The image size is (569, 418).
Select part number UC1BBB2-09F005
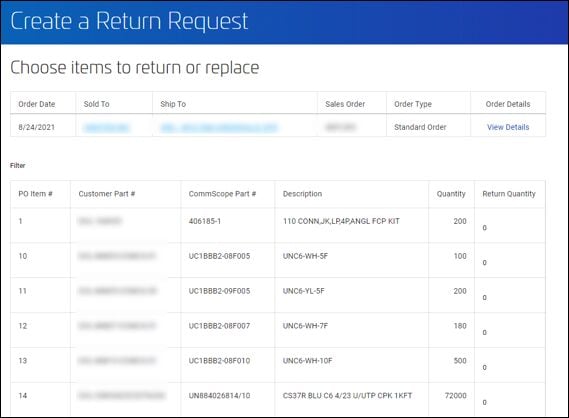pyautogui.click(x=219, y=291)
